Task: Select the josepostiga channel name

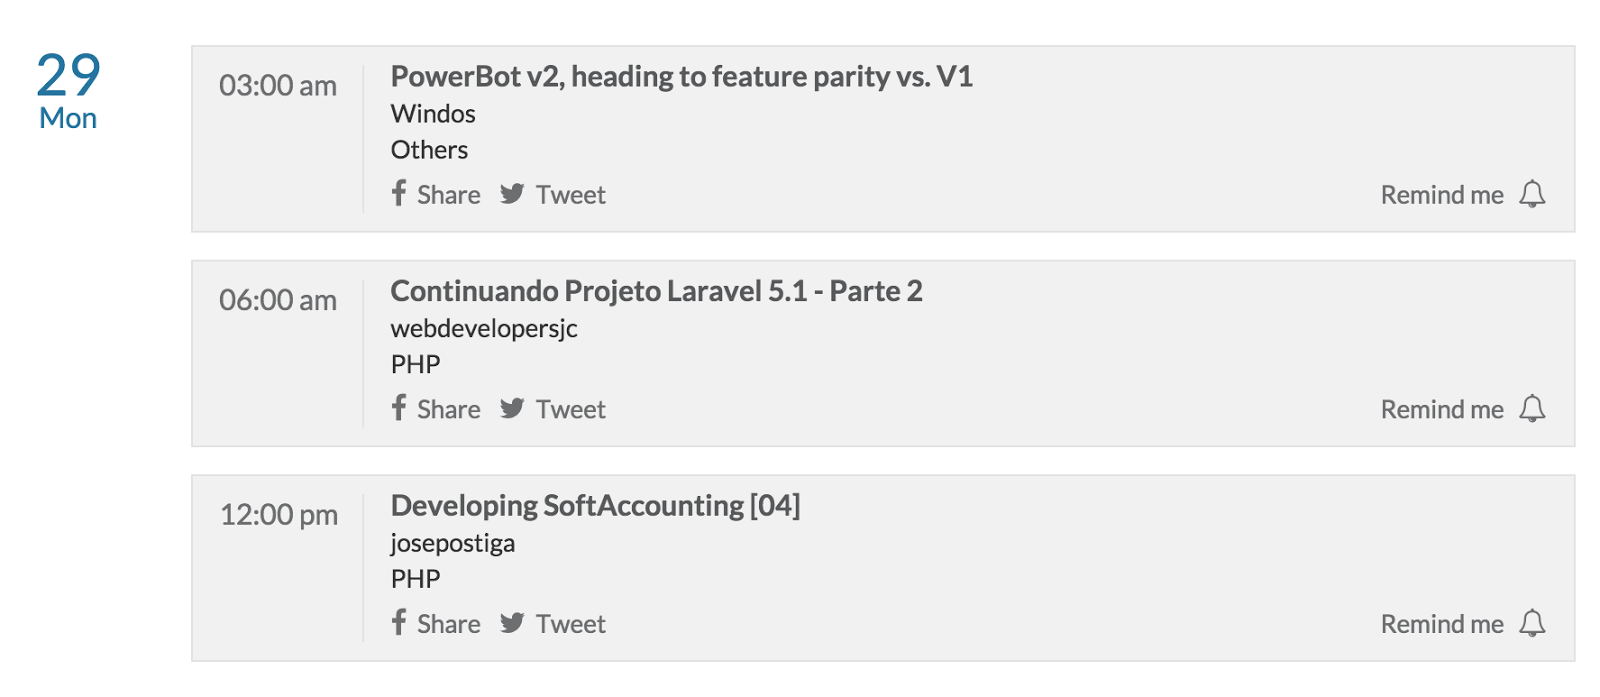Action: [x=453, y=542]
